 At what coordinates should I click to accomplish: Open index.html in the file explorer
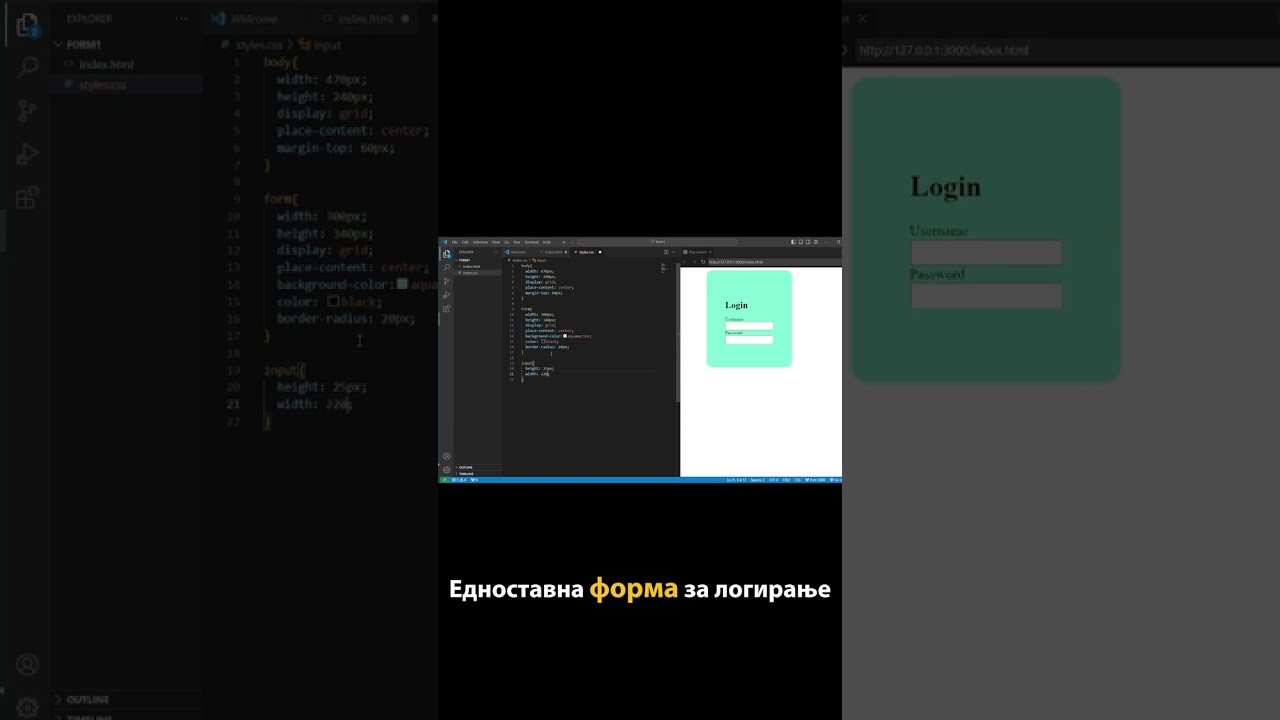coord(471,267)
